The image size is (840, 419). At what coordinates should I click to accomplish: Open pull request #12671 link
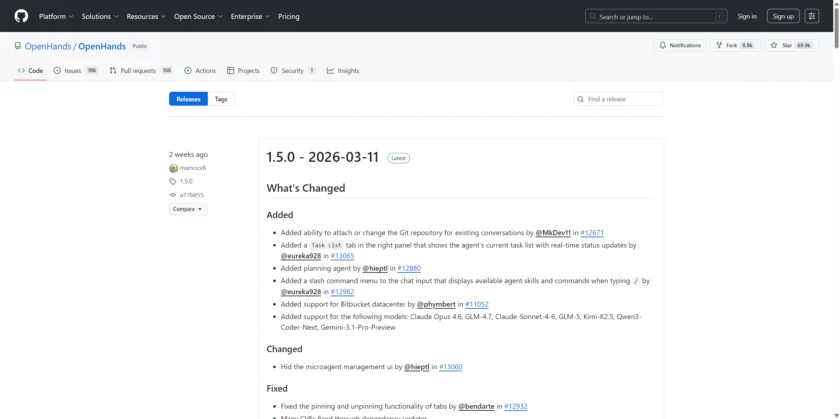click(592, 232)
